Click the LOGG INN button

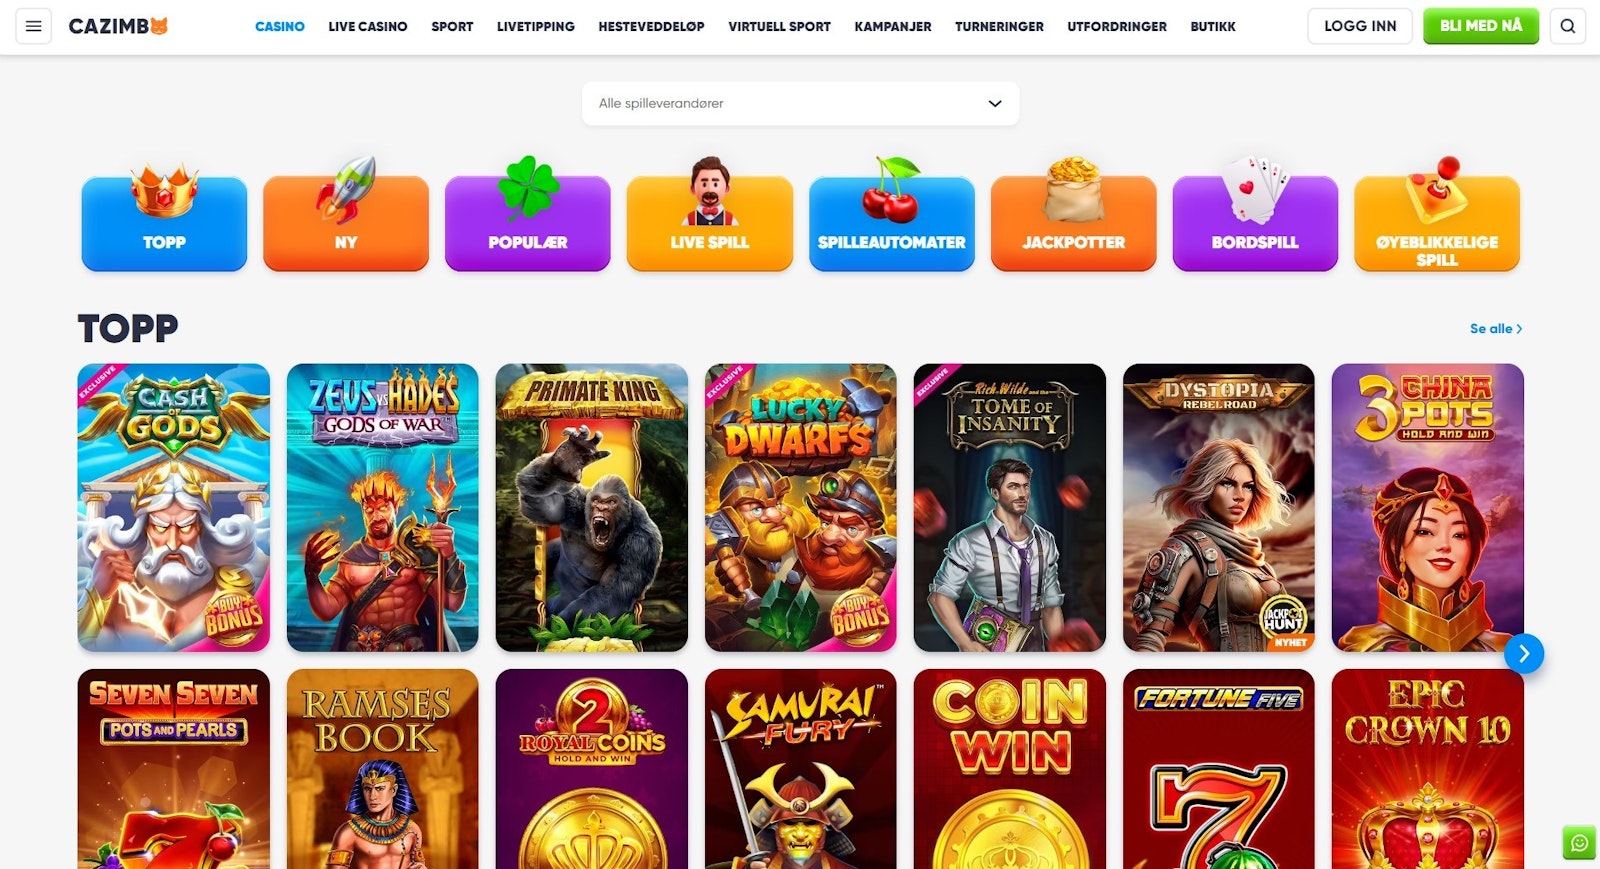point(1360,26)
